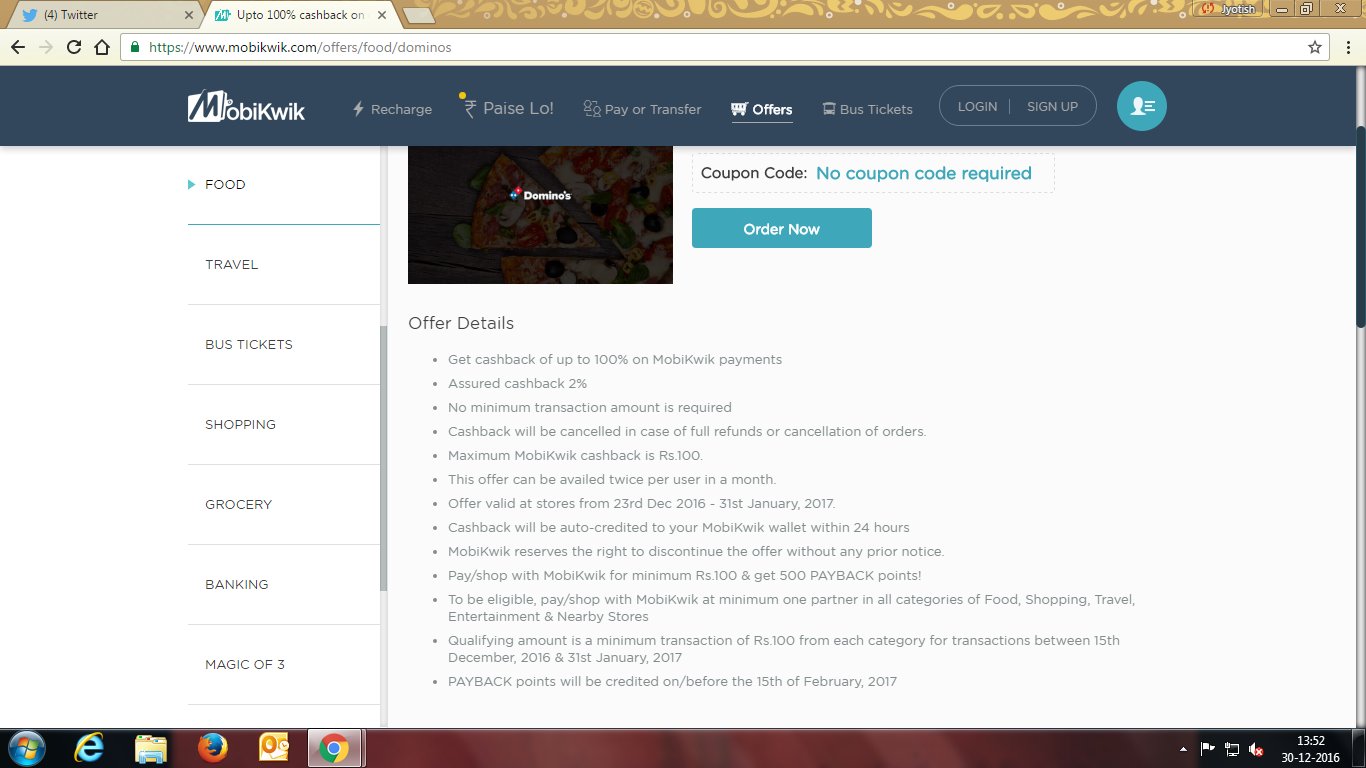The height and width of the screenshot is (768, 1366).
Task: Select BUS TICKETS category in sidebar
Action: click(249, 344)
